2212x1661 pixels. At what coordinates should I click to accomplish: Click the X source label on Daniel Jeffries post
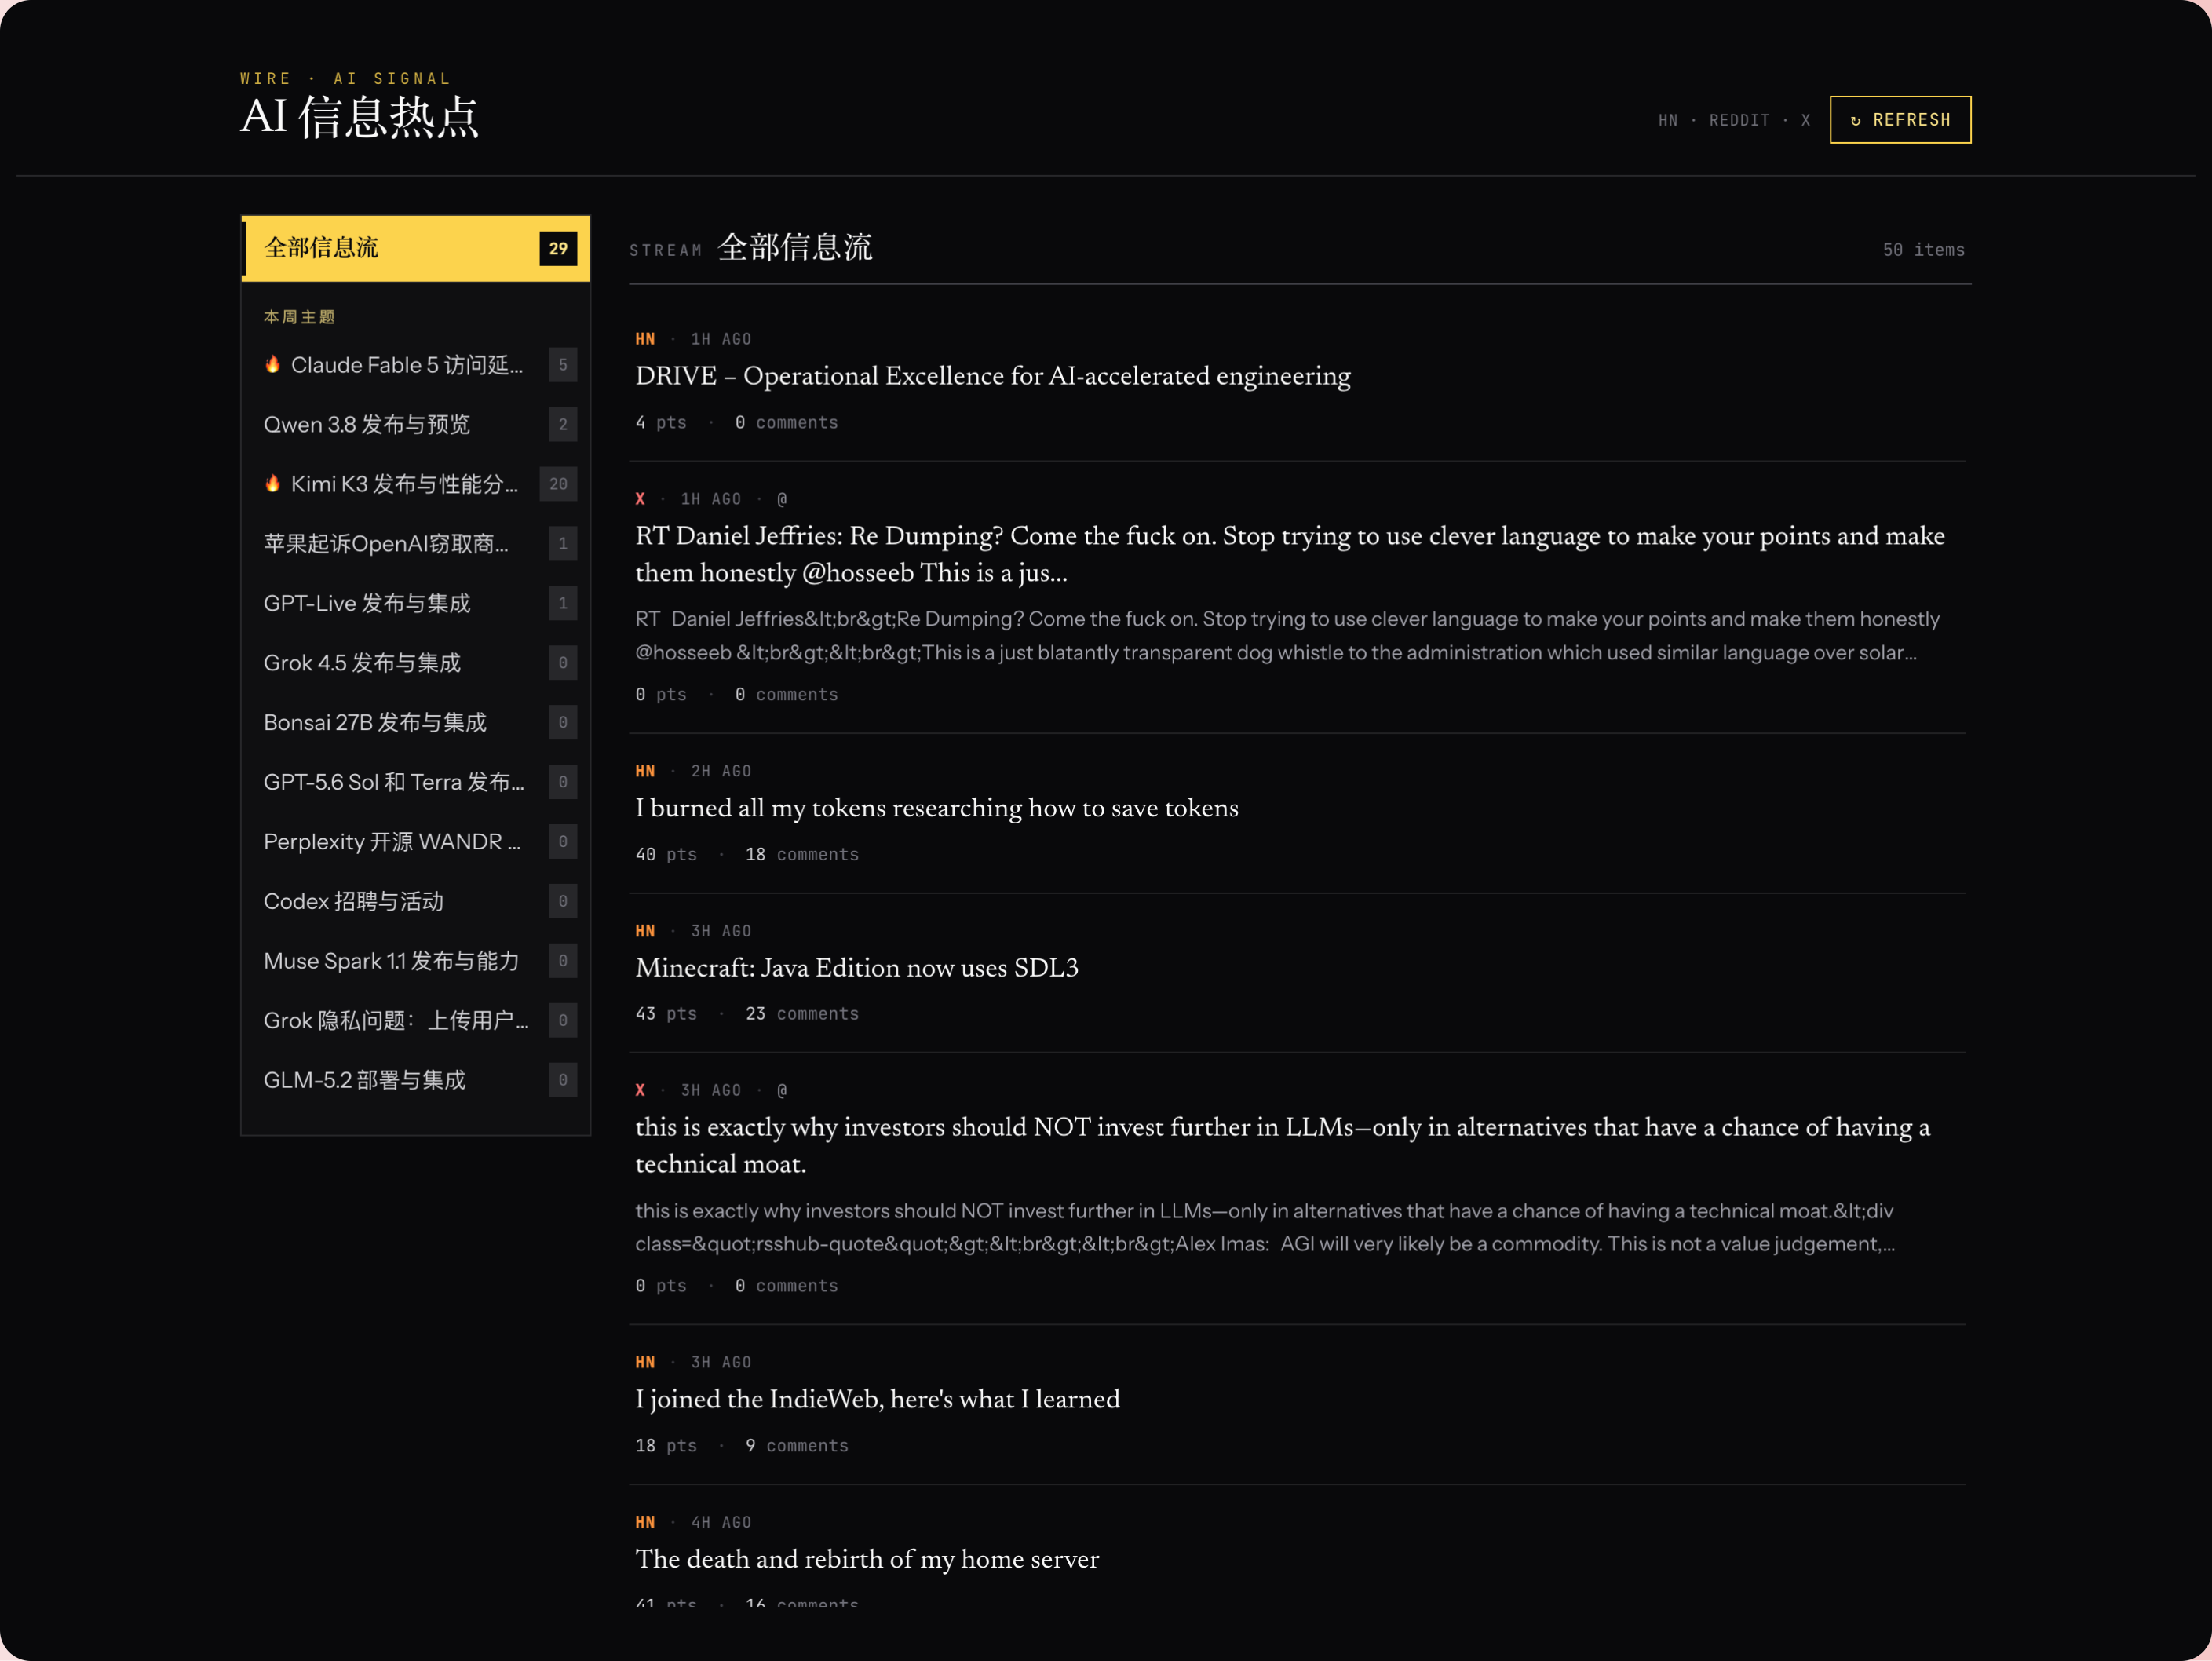pyautogui.click(x=640, y=499)
